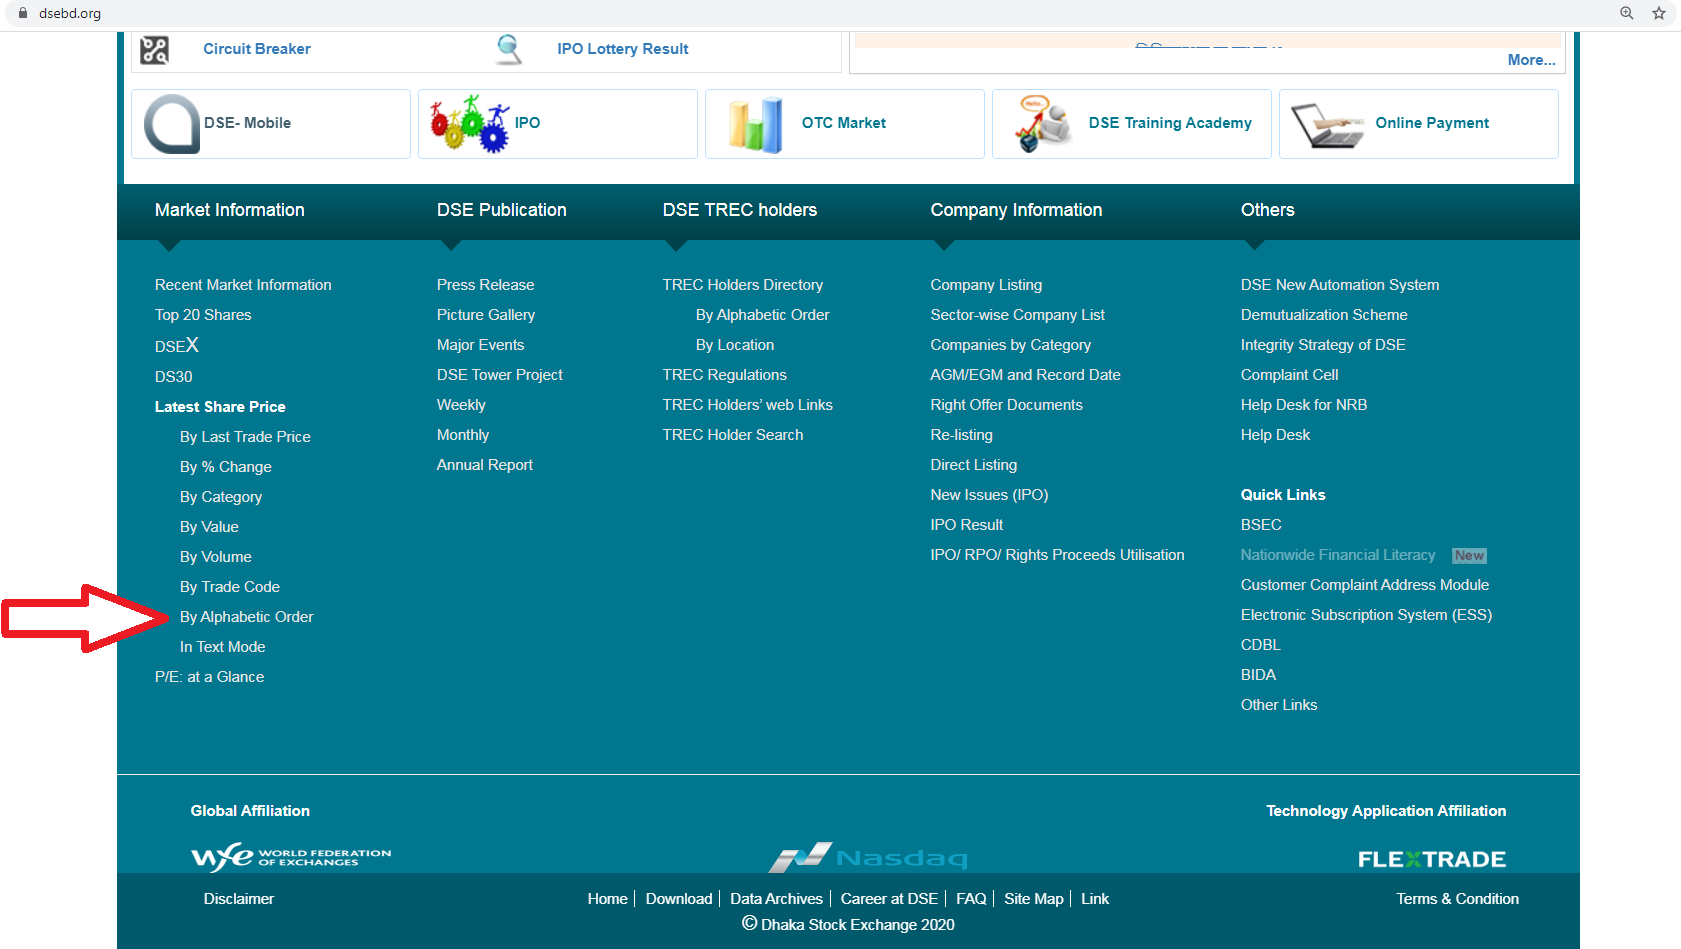1681x949 pixels.
Task: Open TREC holders By Location
Action: 735,345
